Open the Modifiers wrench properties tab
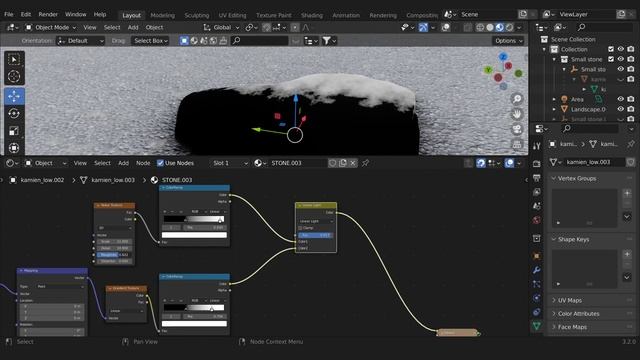640x360 pixels. (x=537, y=270)
